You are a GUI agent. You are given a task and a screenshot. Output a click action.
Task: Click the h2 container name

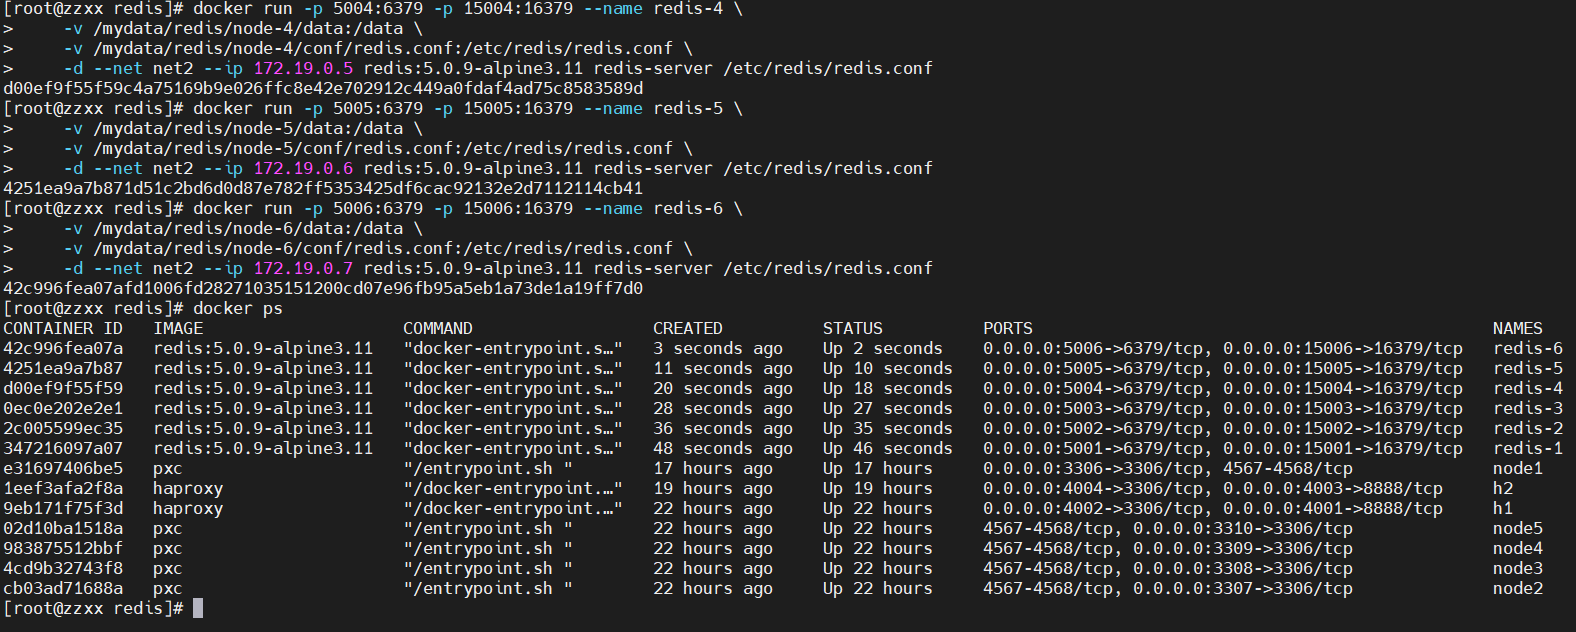point(1503,488)
